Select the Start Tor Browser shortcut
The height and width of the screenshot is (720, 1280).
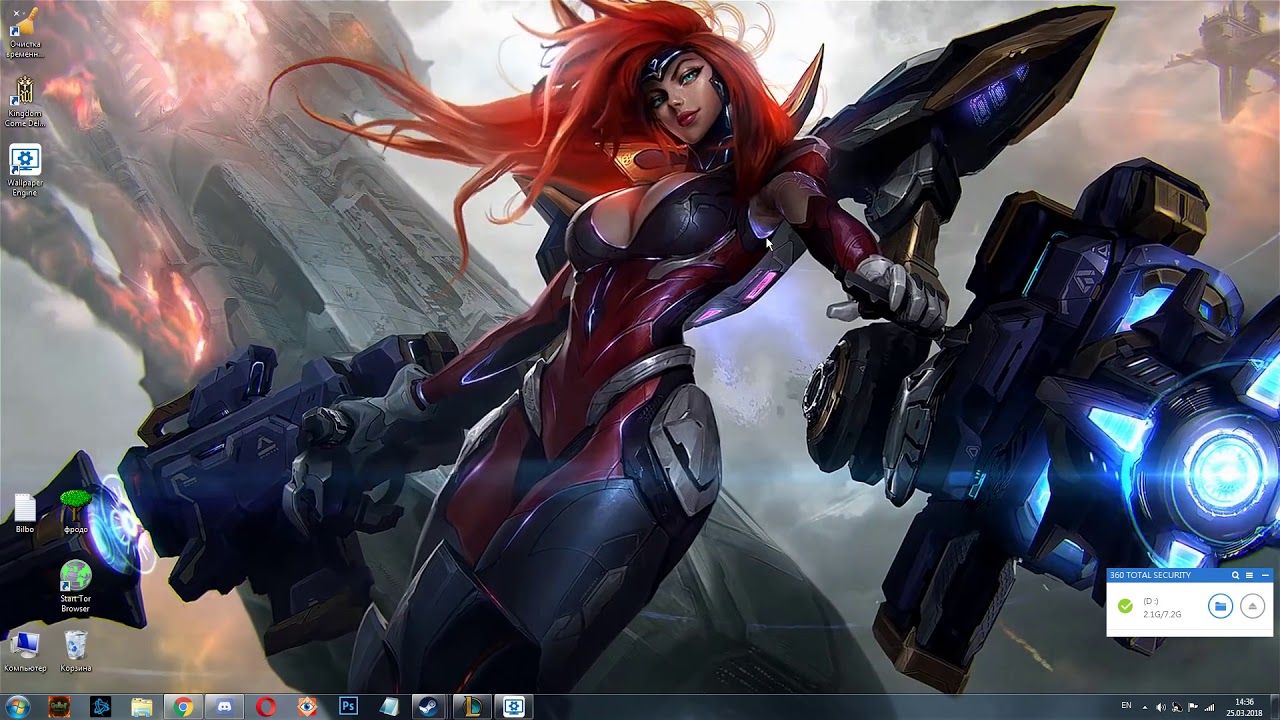(x=75, y=587)
